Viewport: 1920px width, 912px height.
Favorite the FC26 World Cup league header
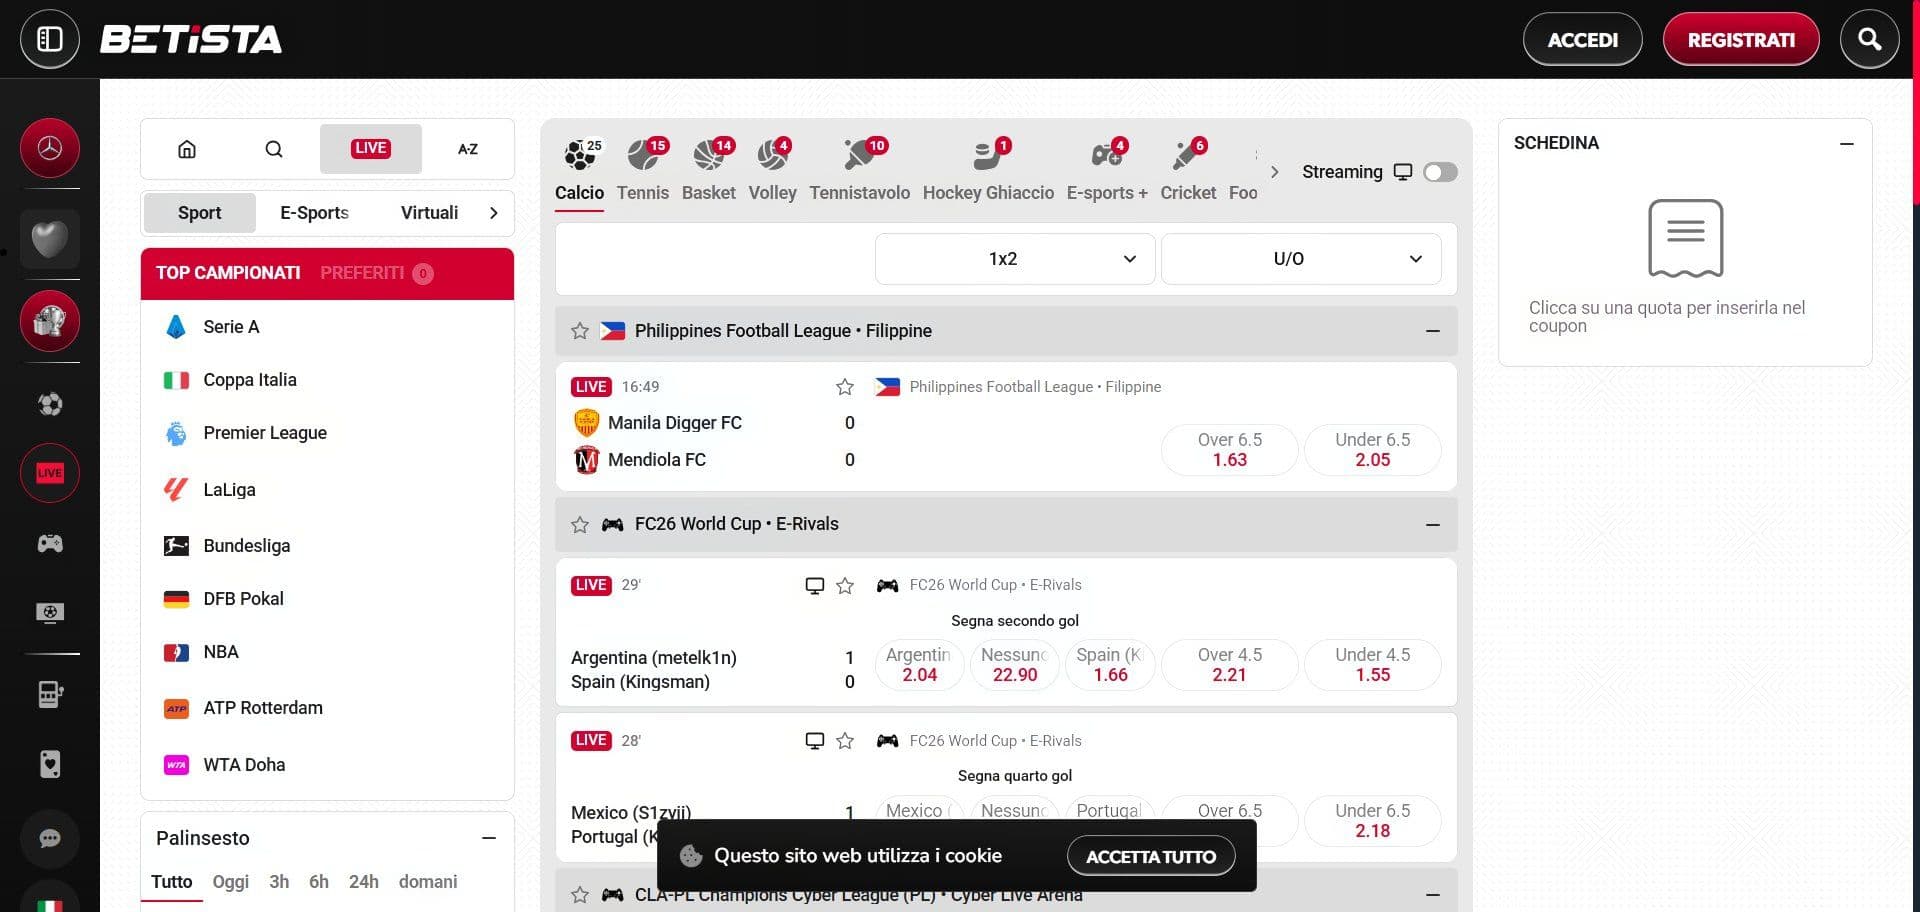579,524
